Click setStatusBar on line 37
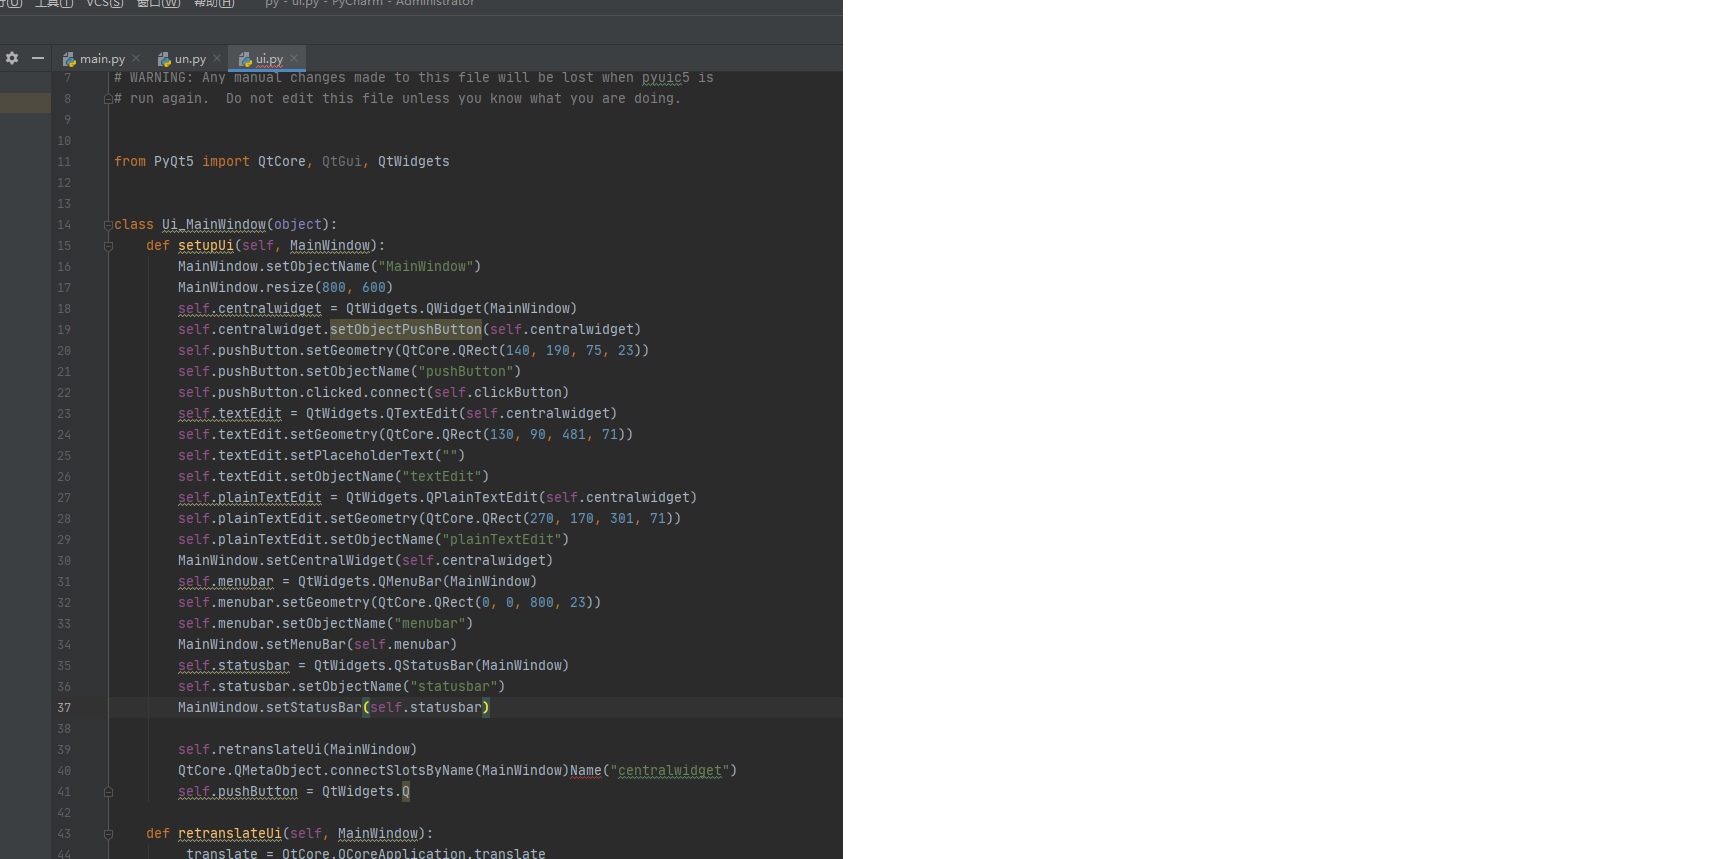This screenshot has width=1736, height=859. (314, 708)
